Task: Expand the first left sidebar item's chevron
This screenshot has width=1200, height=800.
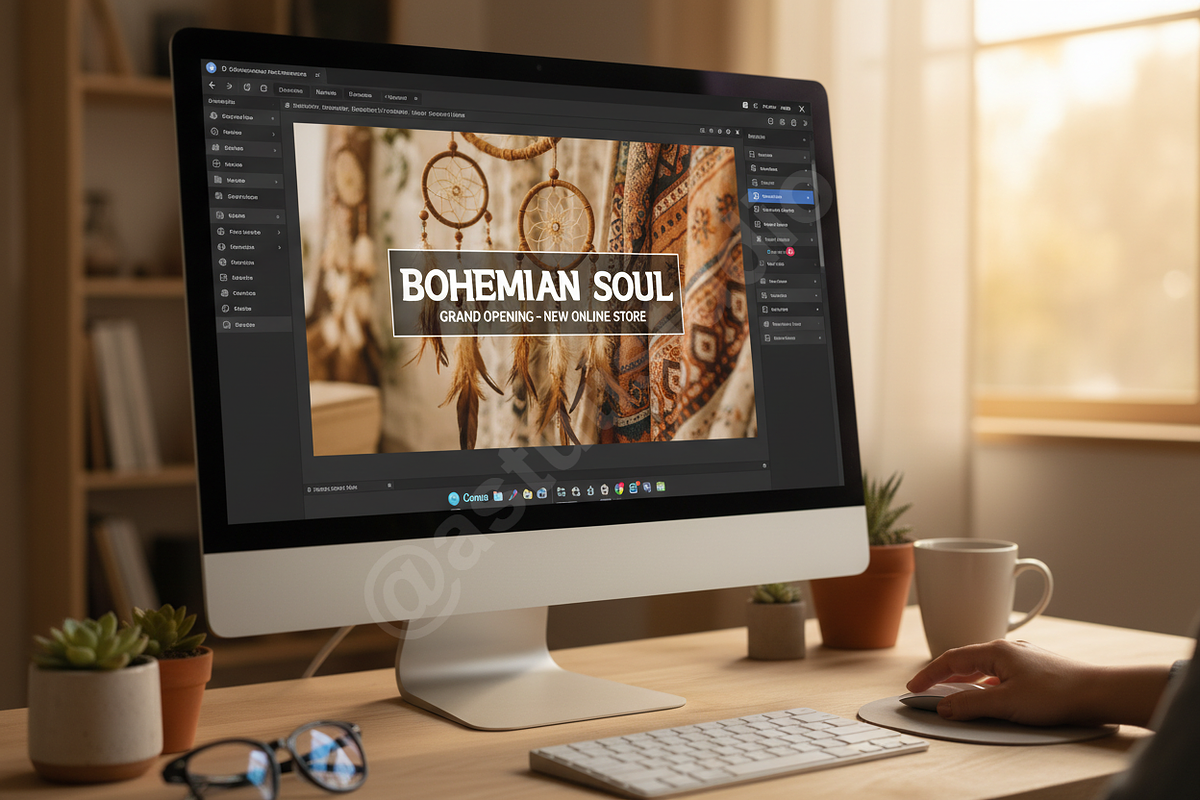Action: click(272, 118)
